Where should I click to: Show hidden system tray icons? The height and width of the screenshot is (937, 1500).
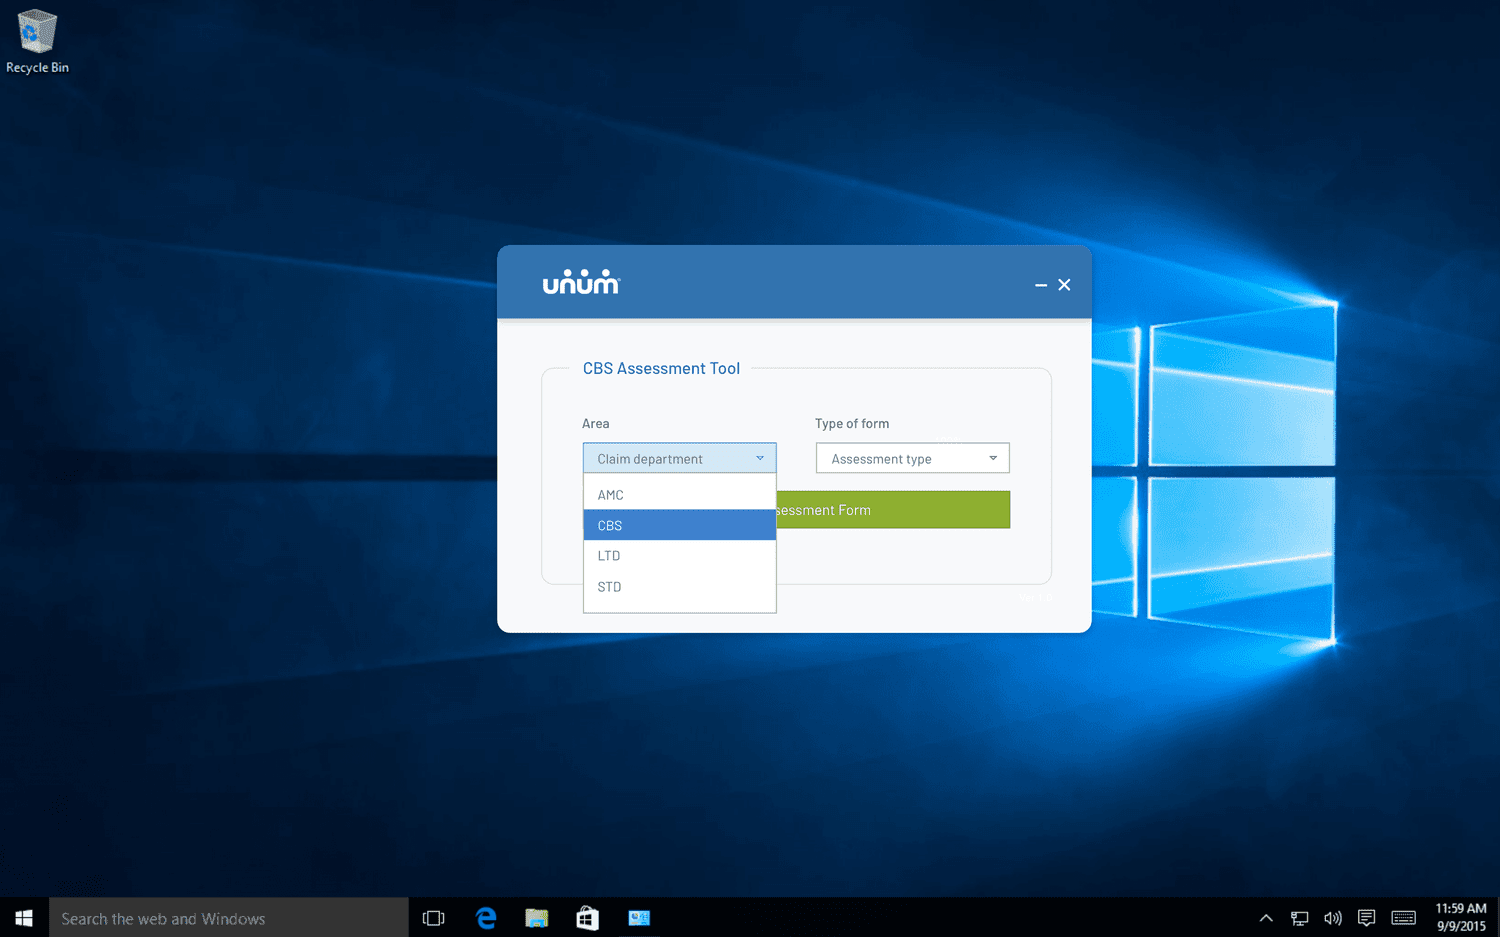click(x=1266, y=918)
